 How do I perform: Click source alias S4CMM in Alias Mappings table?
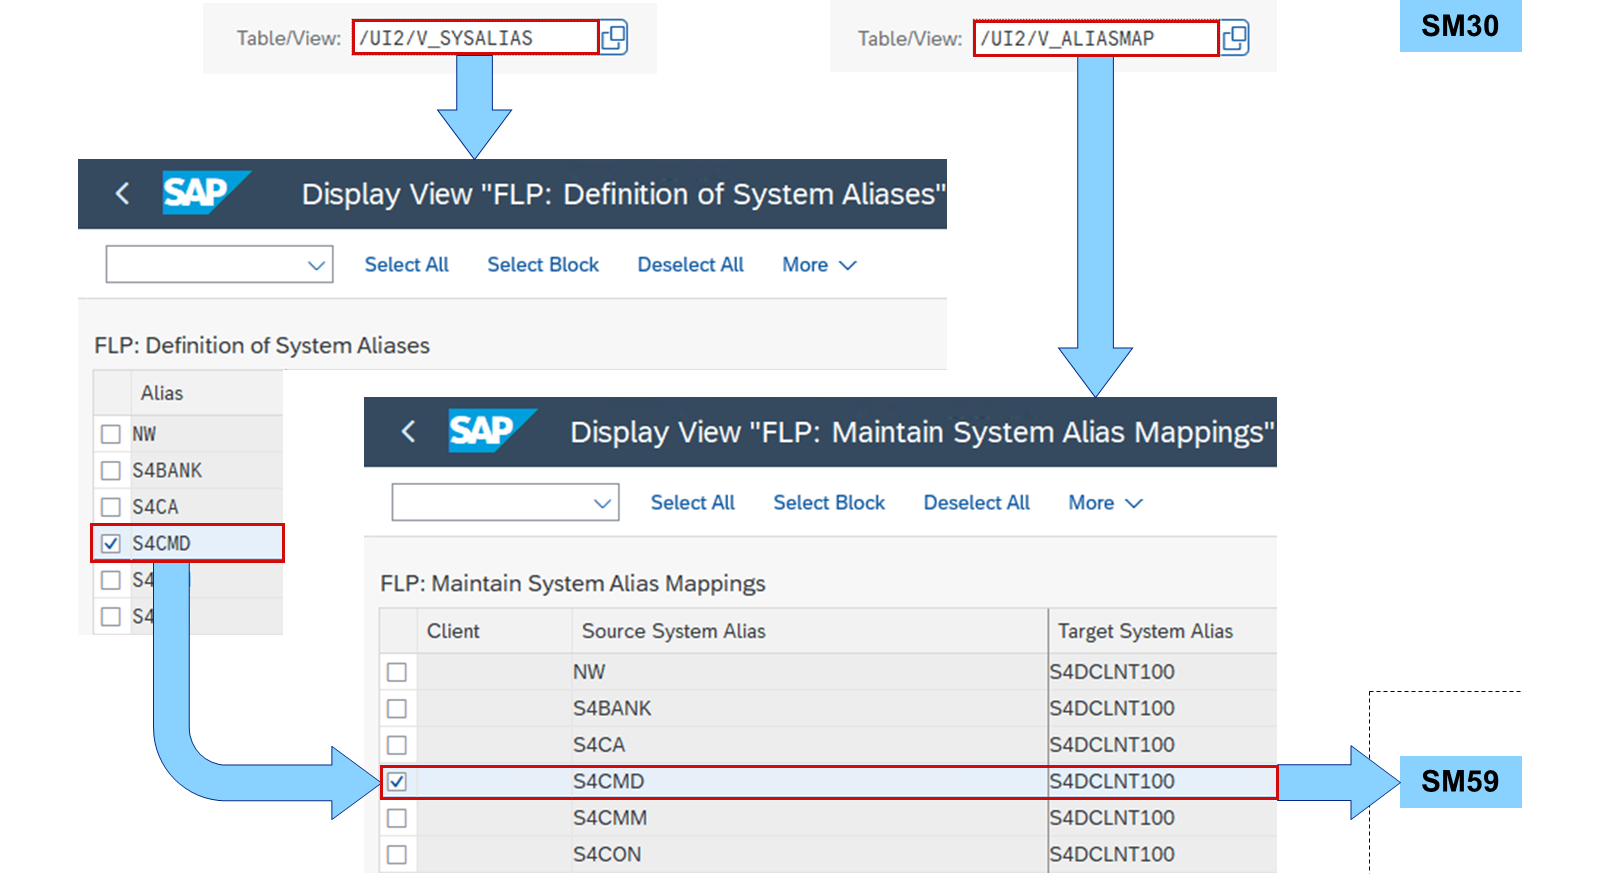[610, 818]
